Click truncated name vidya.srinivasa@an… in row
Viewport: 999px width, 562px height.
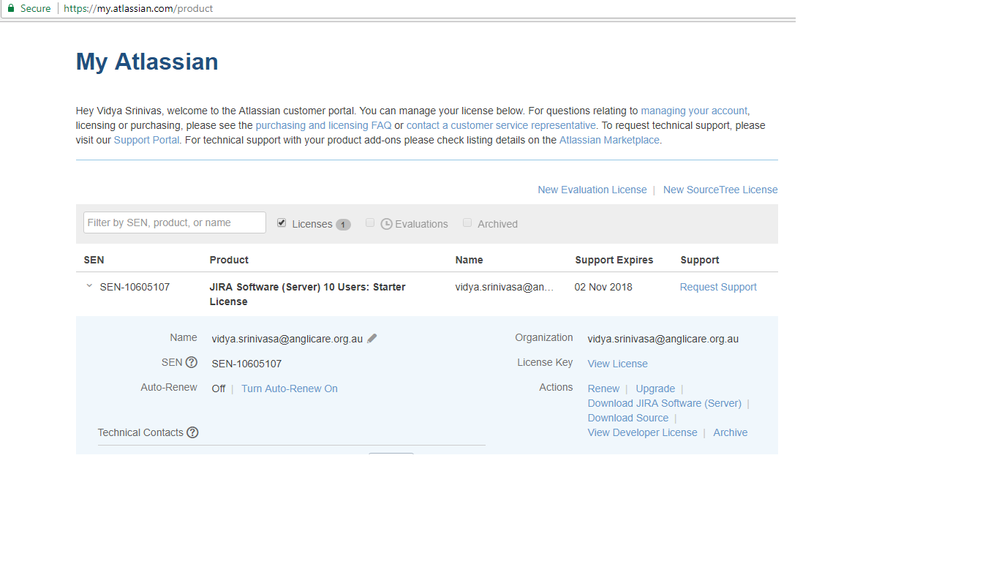click(505, 287)
